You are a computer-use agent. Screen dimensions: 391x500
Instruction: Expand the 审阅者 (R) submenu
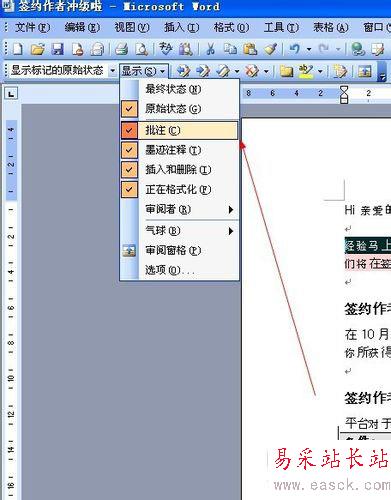click(x=179, y=209)
